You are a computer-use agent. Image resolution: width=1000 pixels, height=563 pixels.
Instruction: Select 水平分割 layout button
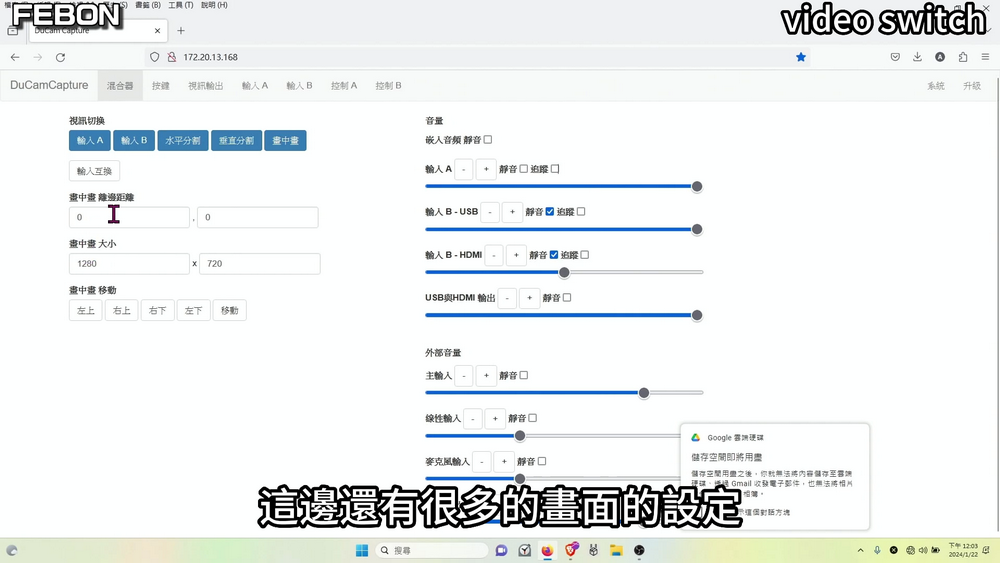click(x=183, y=140)
